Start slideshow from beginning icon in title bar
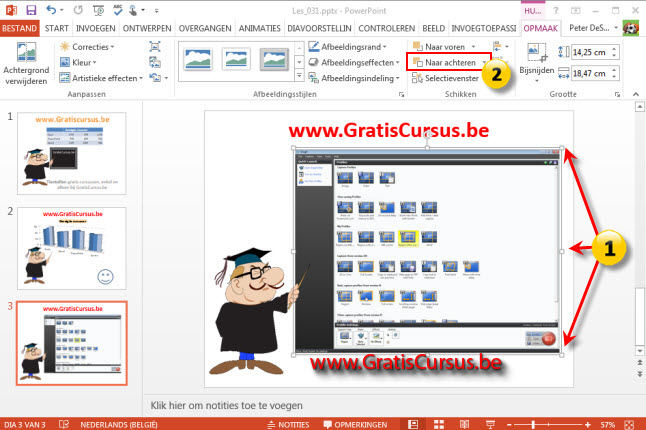Viewport: 646px width, 430px height. coord(98,10)
